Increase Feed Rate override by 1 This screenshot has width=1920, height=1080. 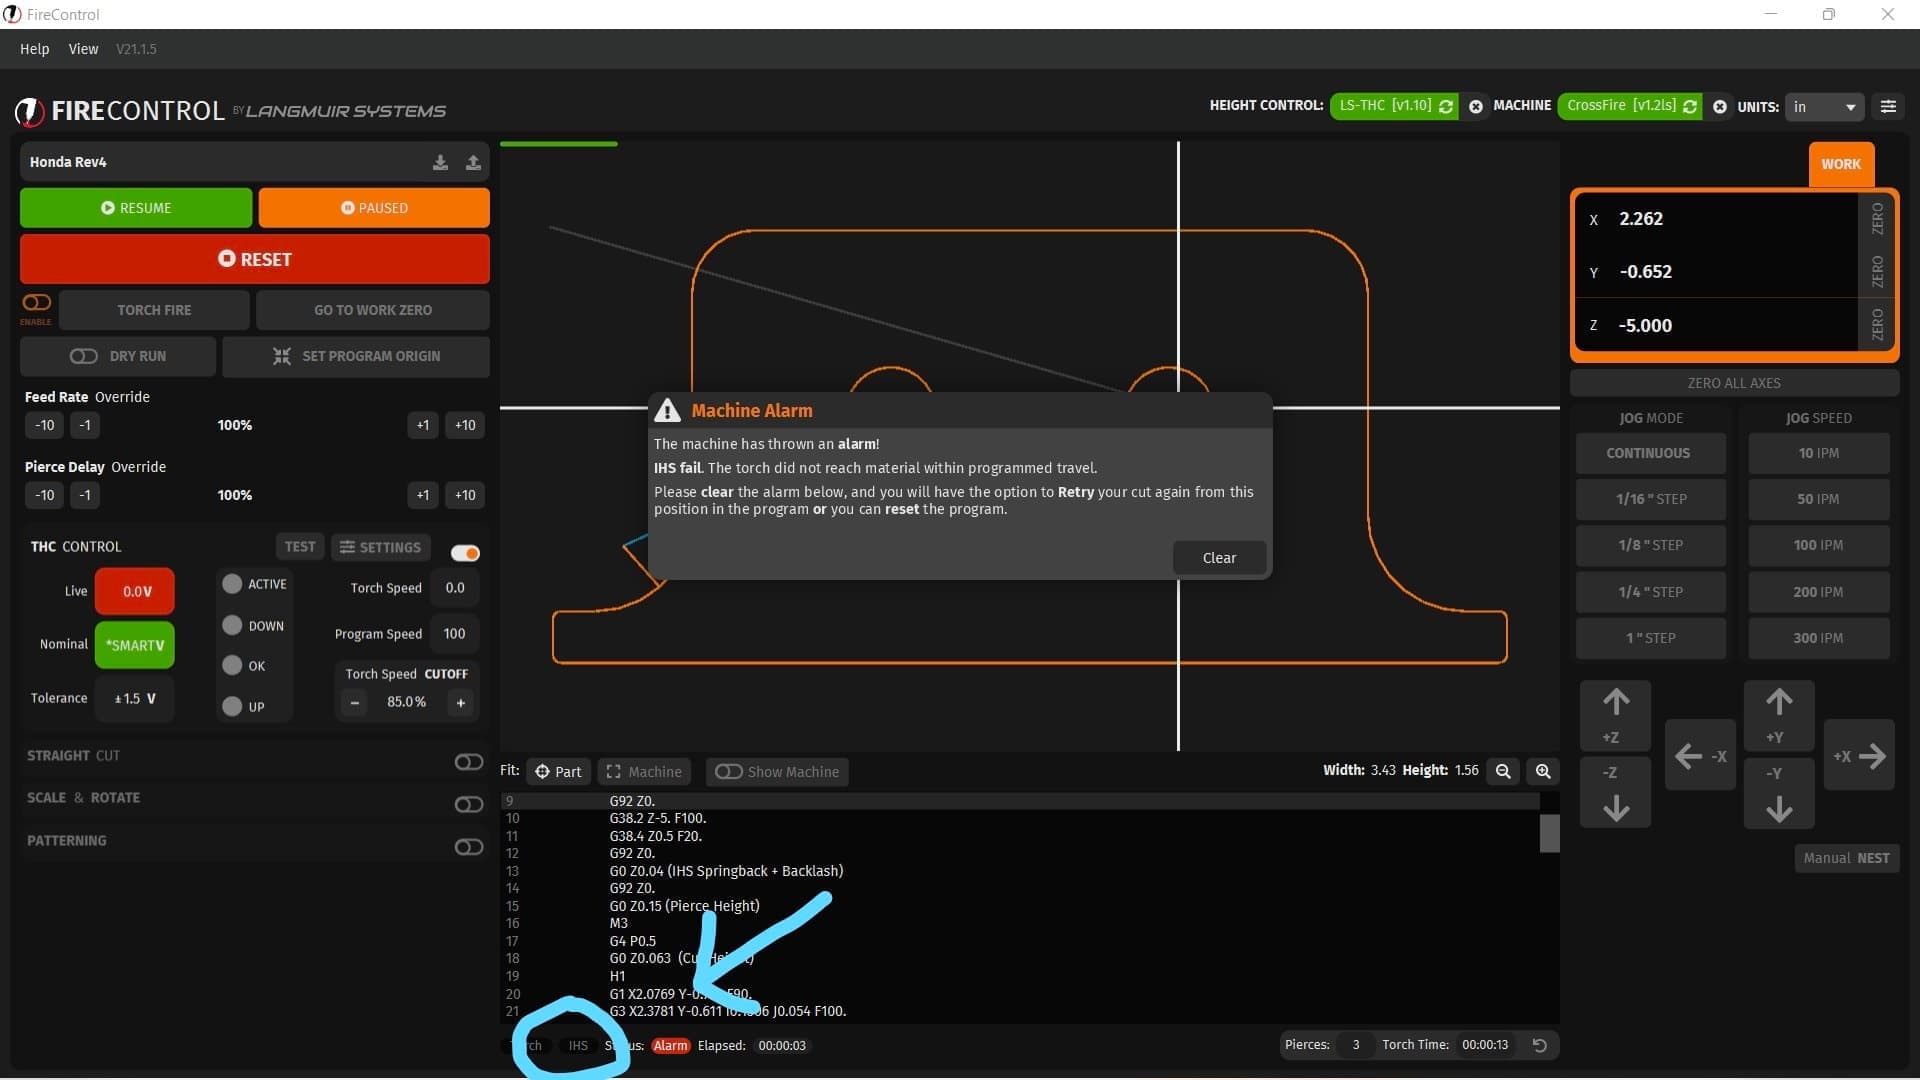423,425
